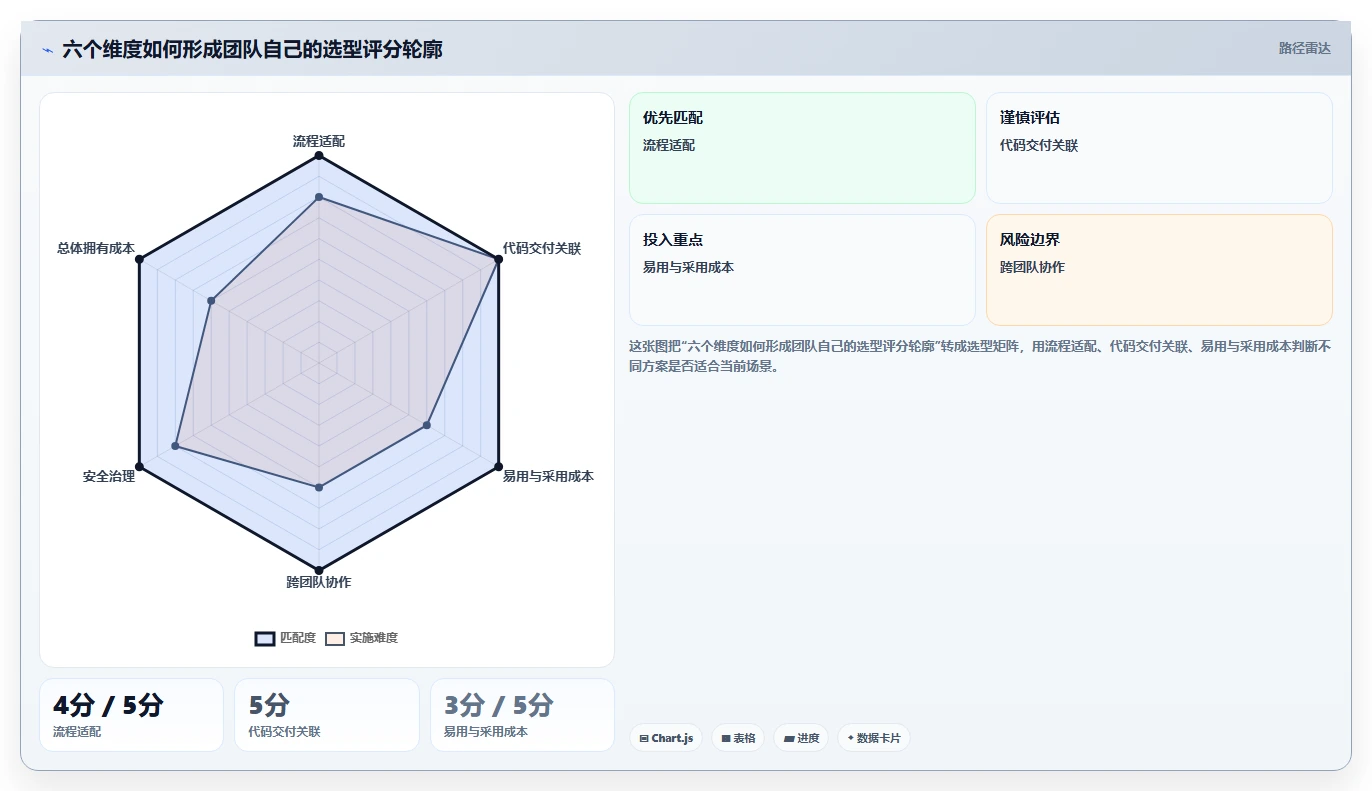This screenshot has height=791, width=1372.
Task: Click the 3分 / 5分 score value
Action: click(498, 705)
